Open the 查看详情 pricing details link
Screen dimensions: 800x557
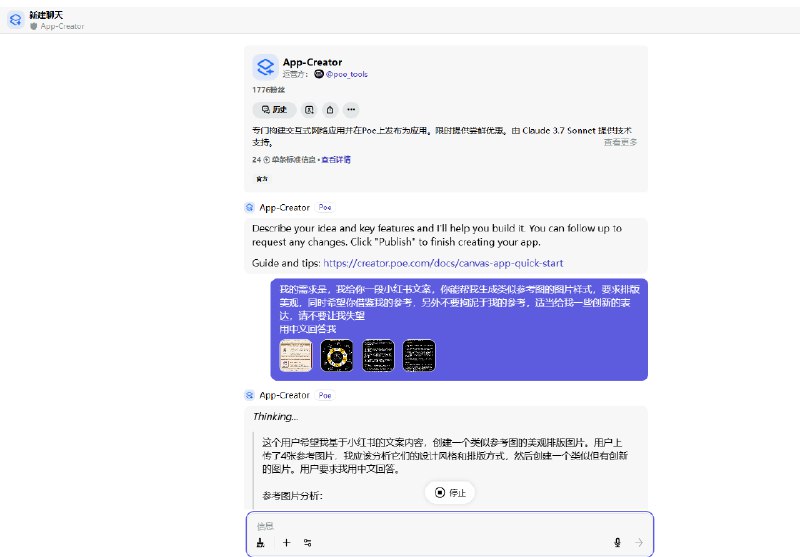tap(336, 160)
